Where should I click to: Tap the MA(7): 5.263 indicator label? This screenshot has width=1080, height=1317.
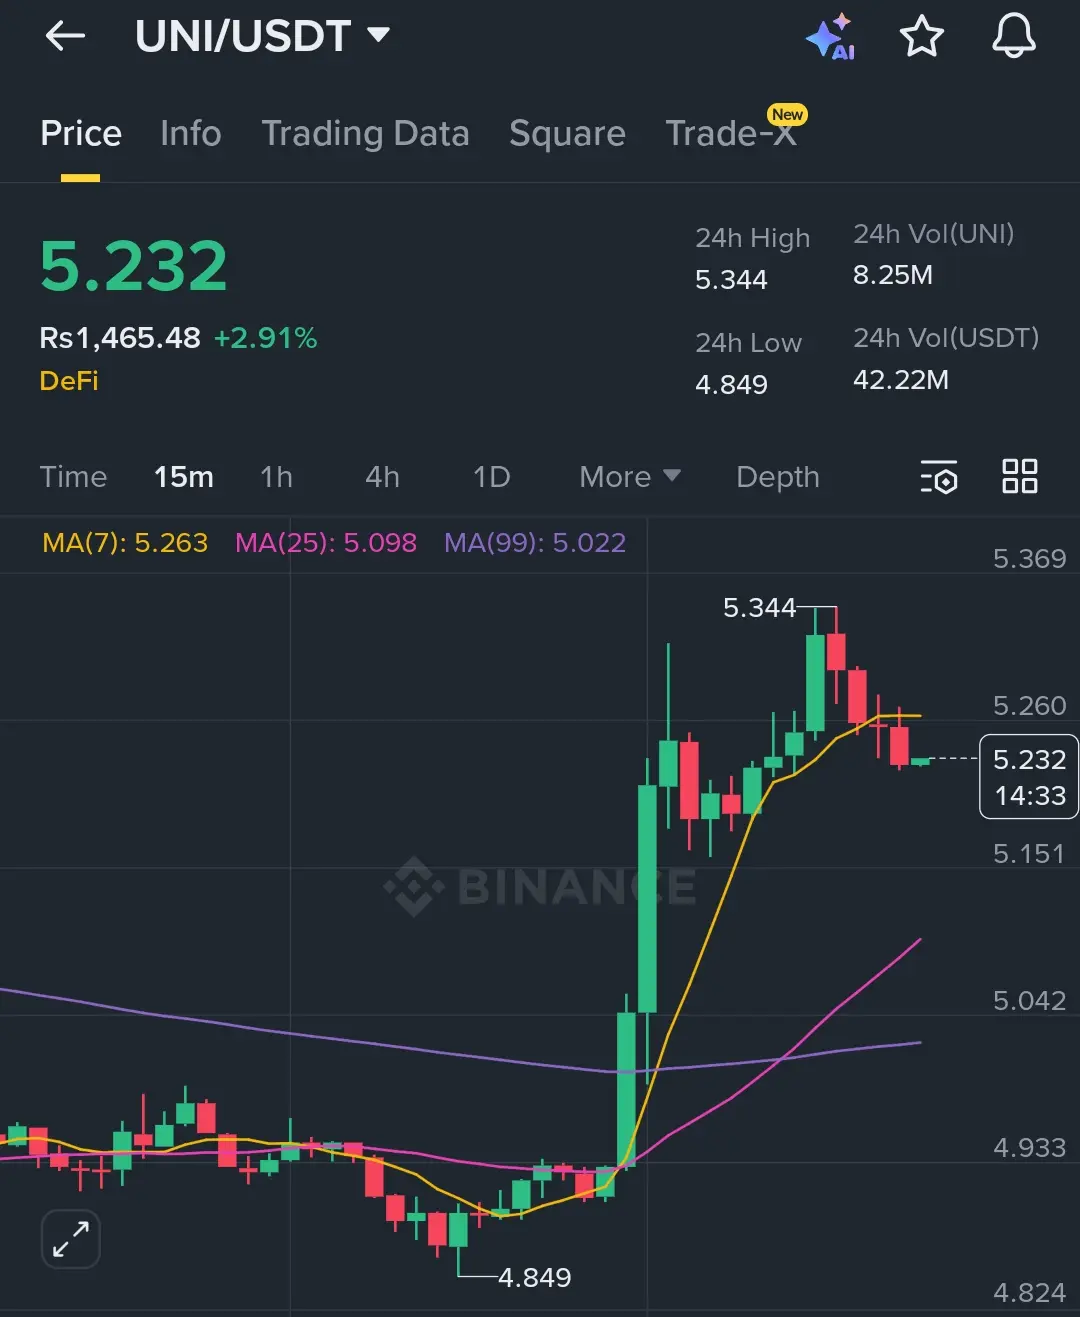click(125, 543)
